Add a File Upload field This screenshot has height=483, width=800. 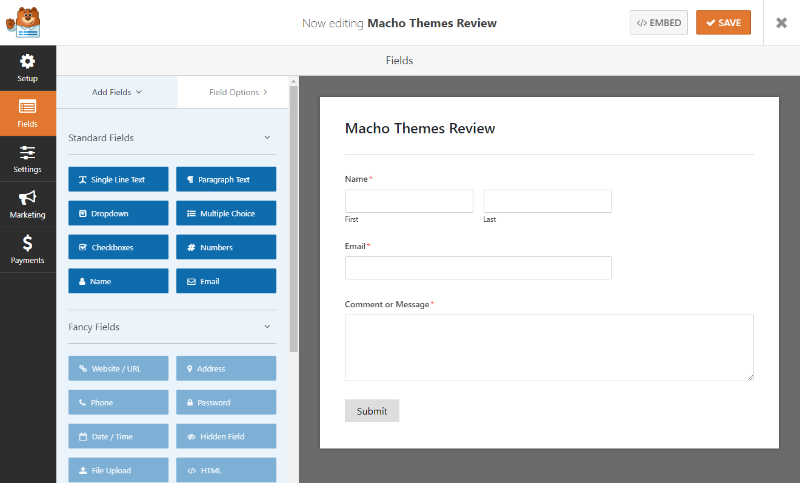pyautogui.click(x=118, y=470)
